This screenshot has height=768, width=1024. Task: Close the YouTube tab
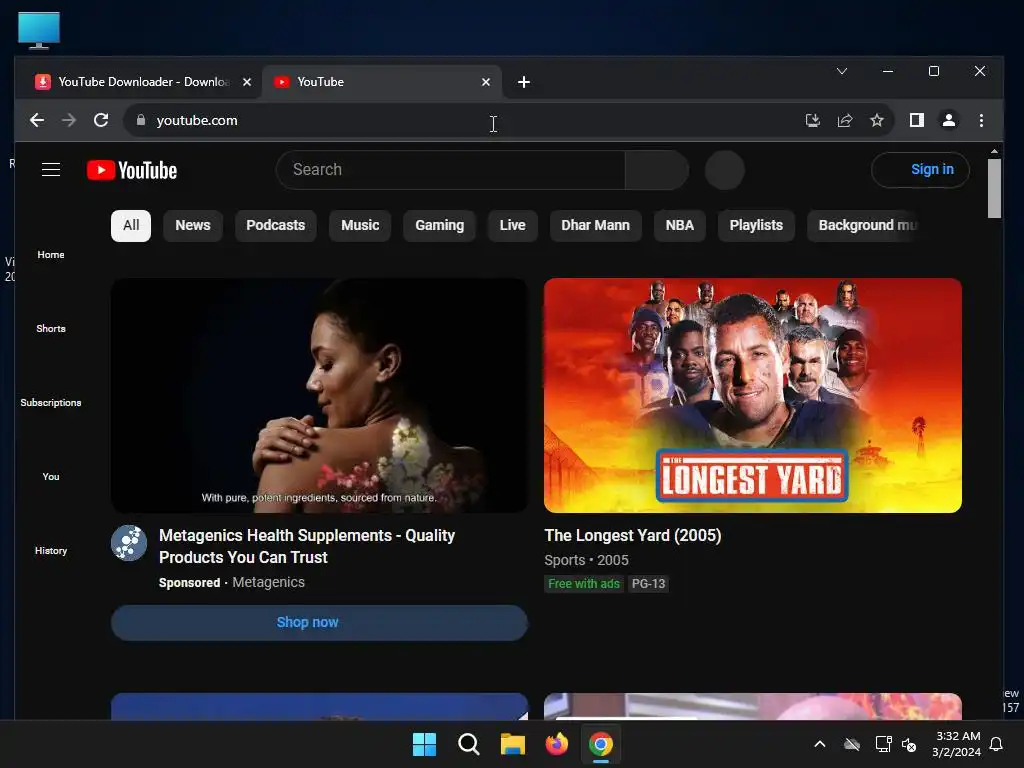click(x=486, y=82)
